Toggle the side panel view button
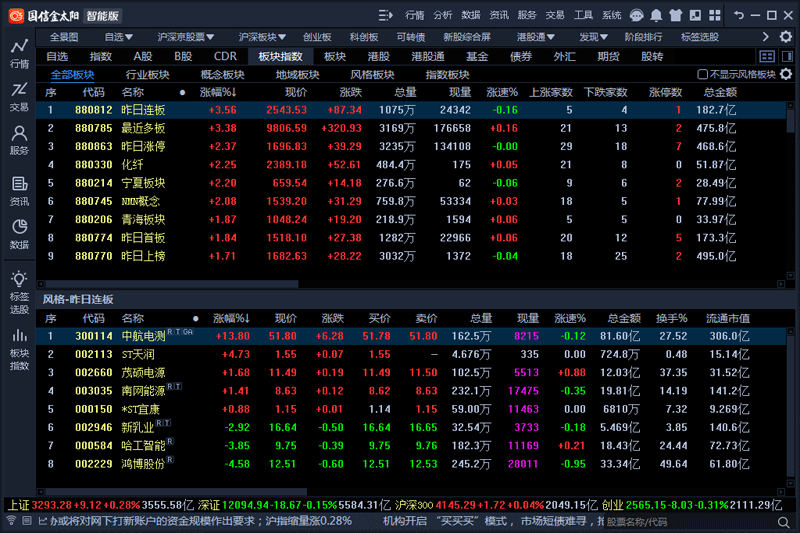 pos(787,56)
